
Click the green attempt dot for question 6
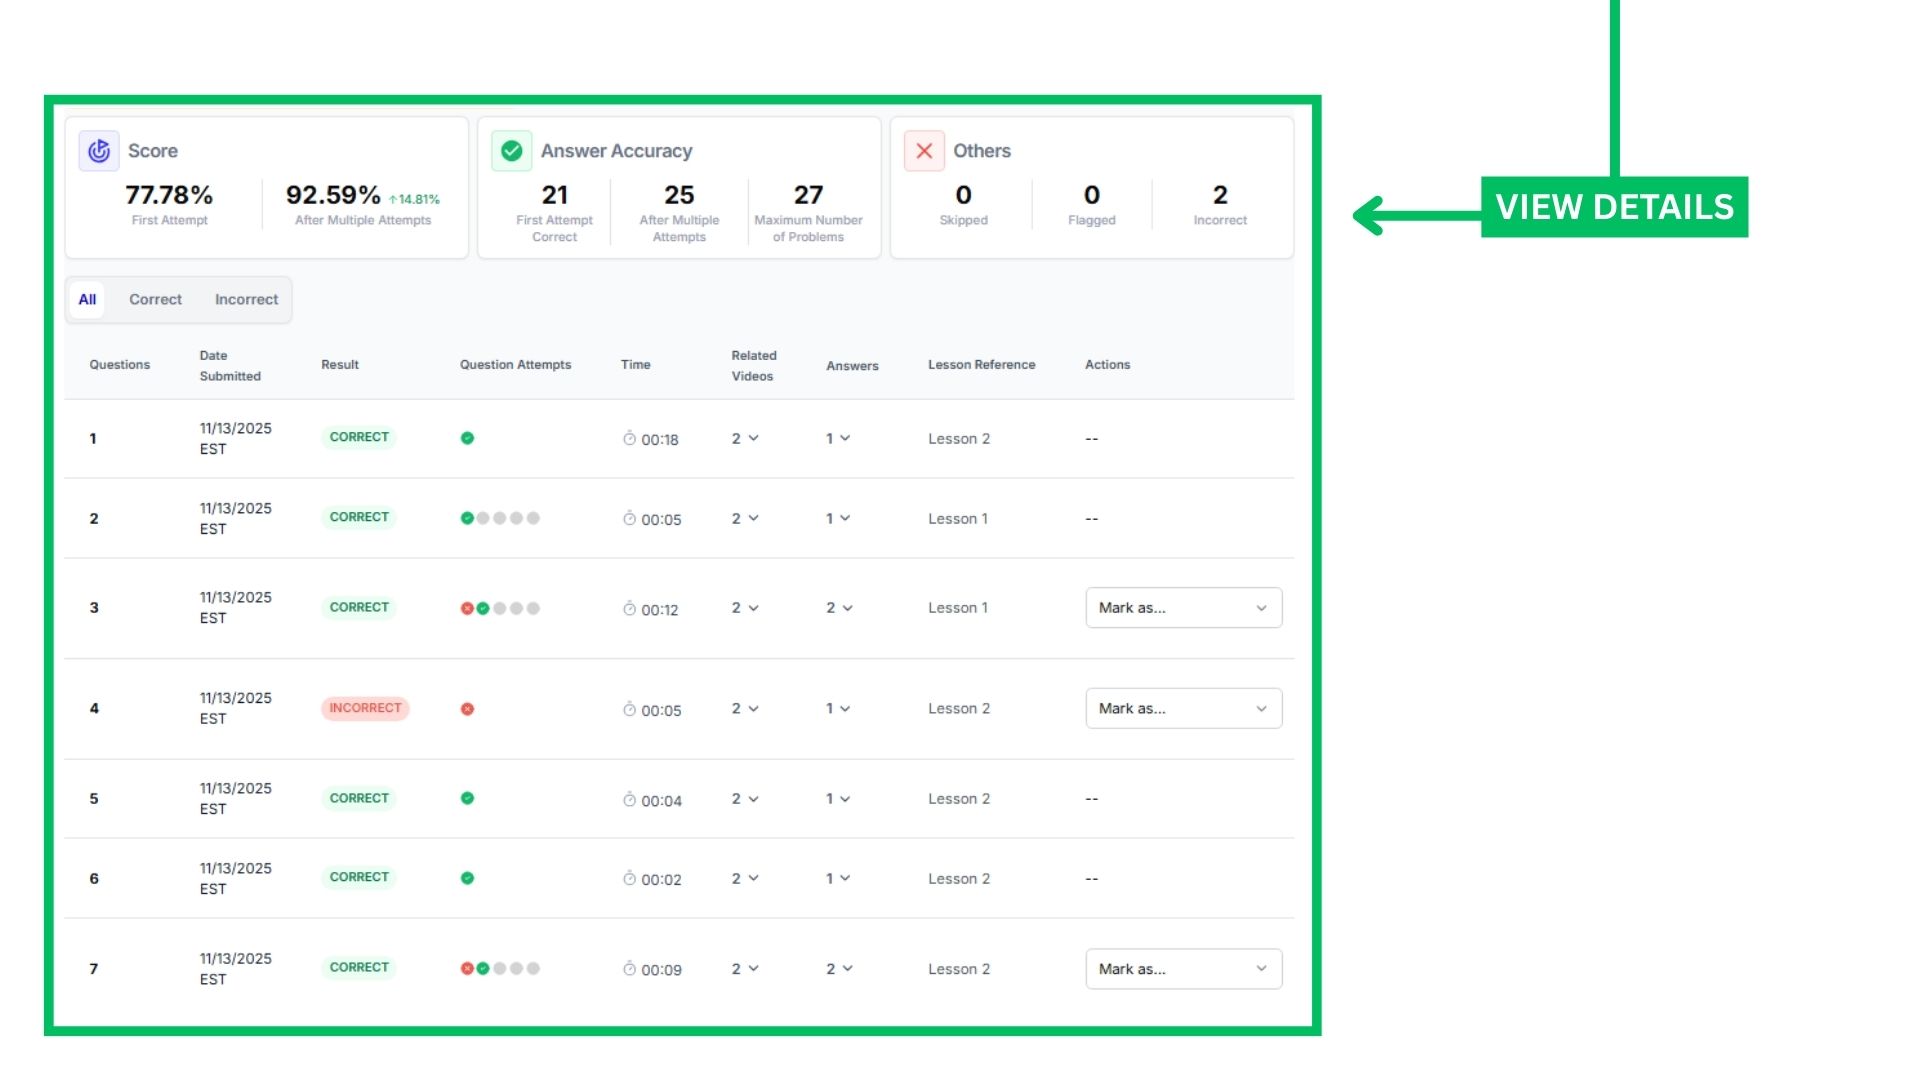[467, 878]
